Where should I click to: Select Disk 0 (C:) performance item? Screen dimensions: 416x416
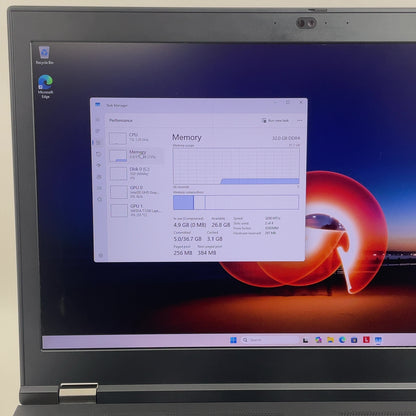click(137, 174)
